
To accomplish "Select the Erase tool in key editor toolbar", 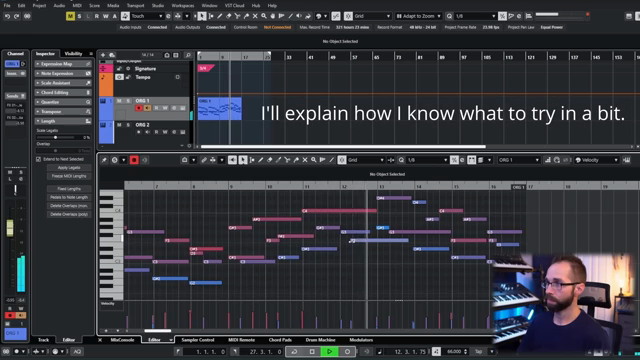I will (x=269, y=160).
